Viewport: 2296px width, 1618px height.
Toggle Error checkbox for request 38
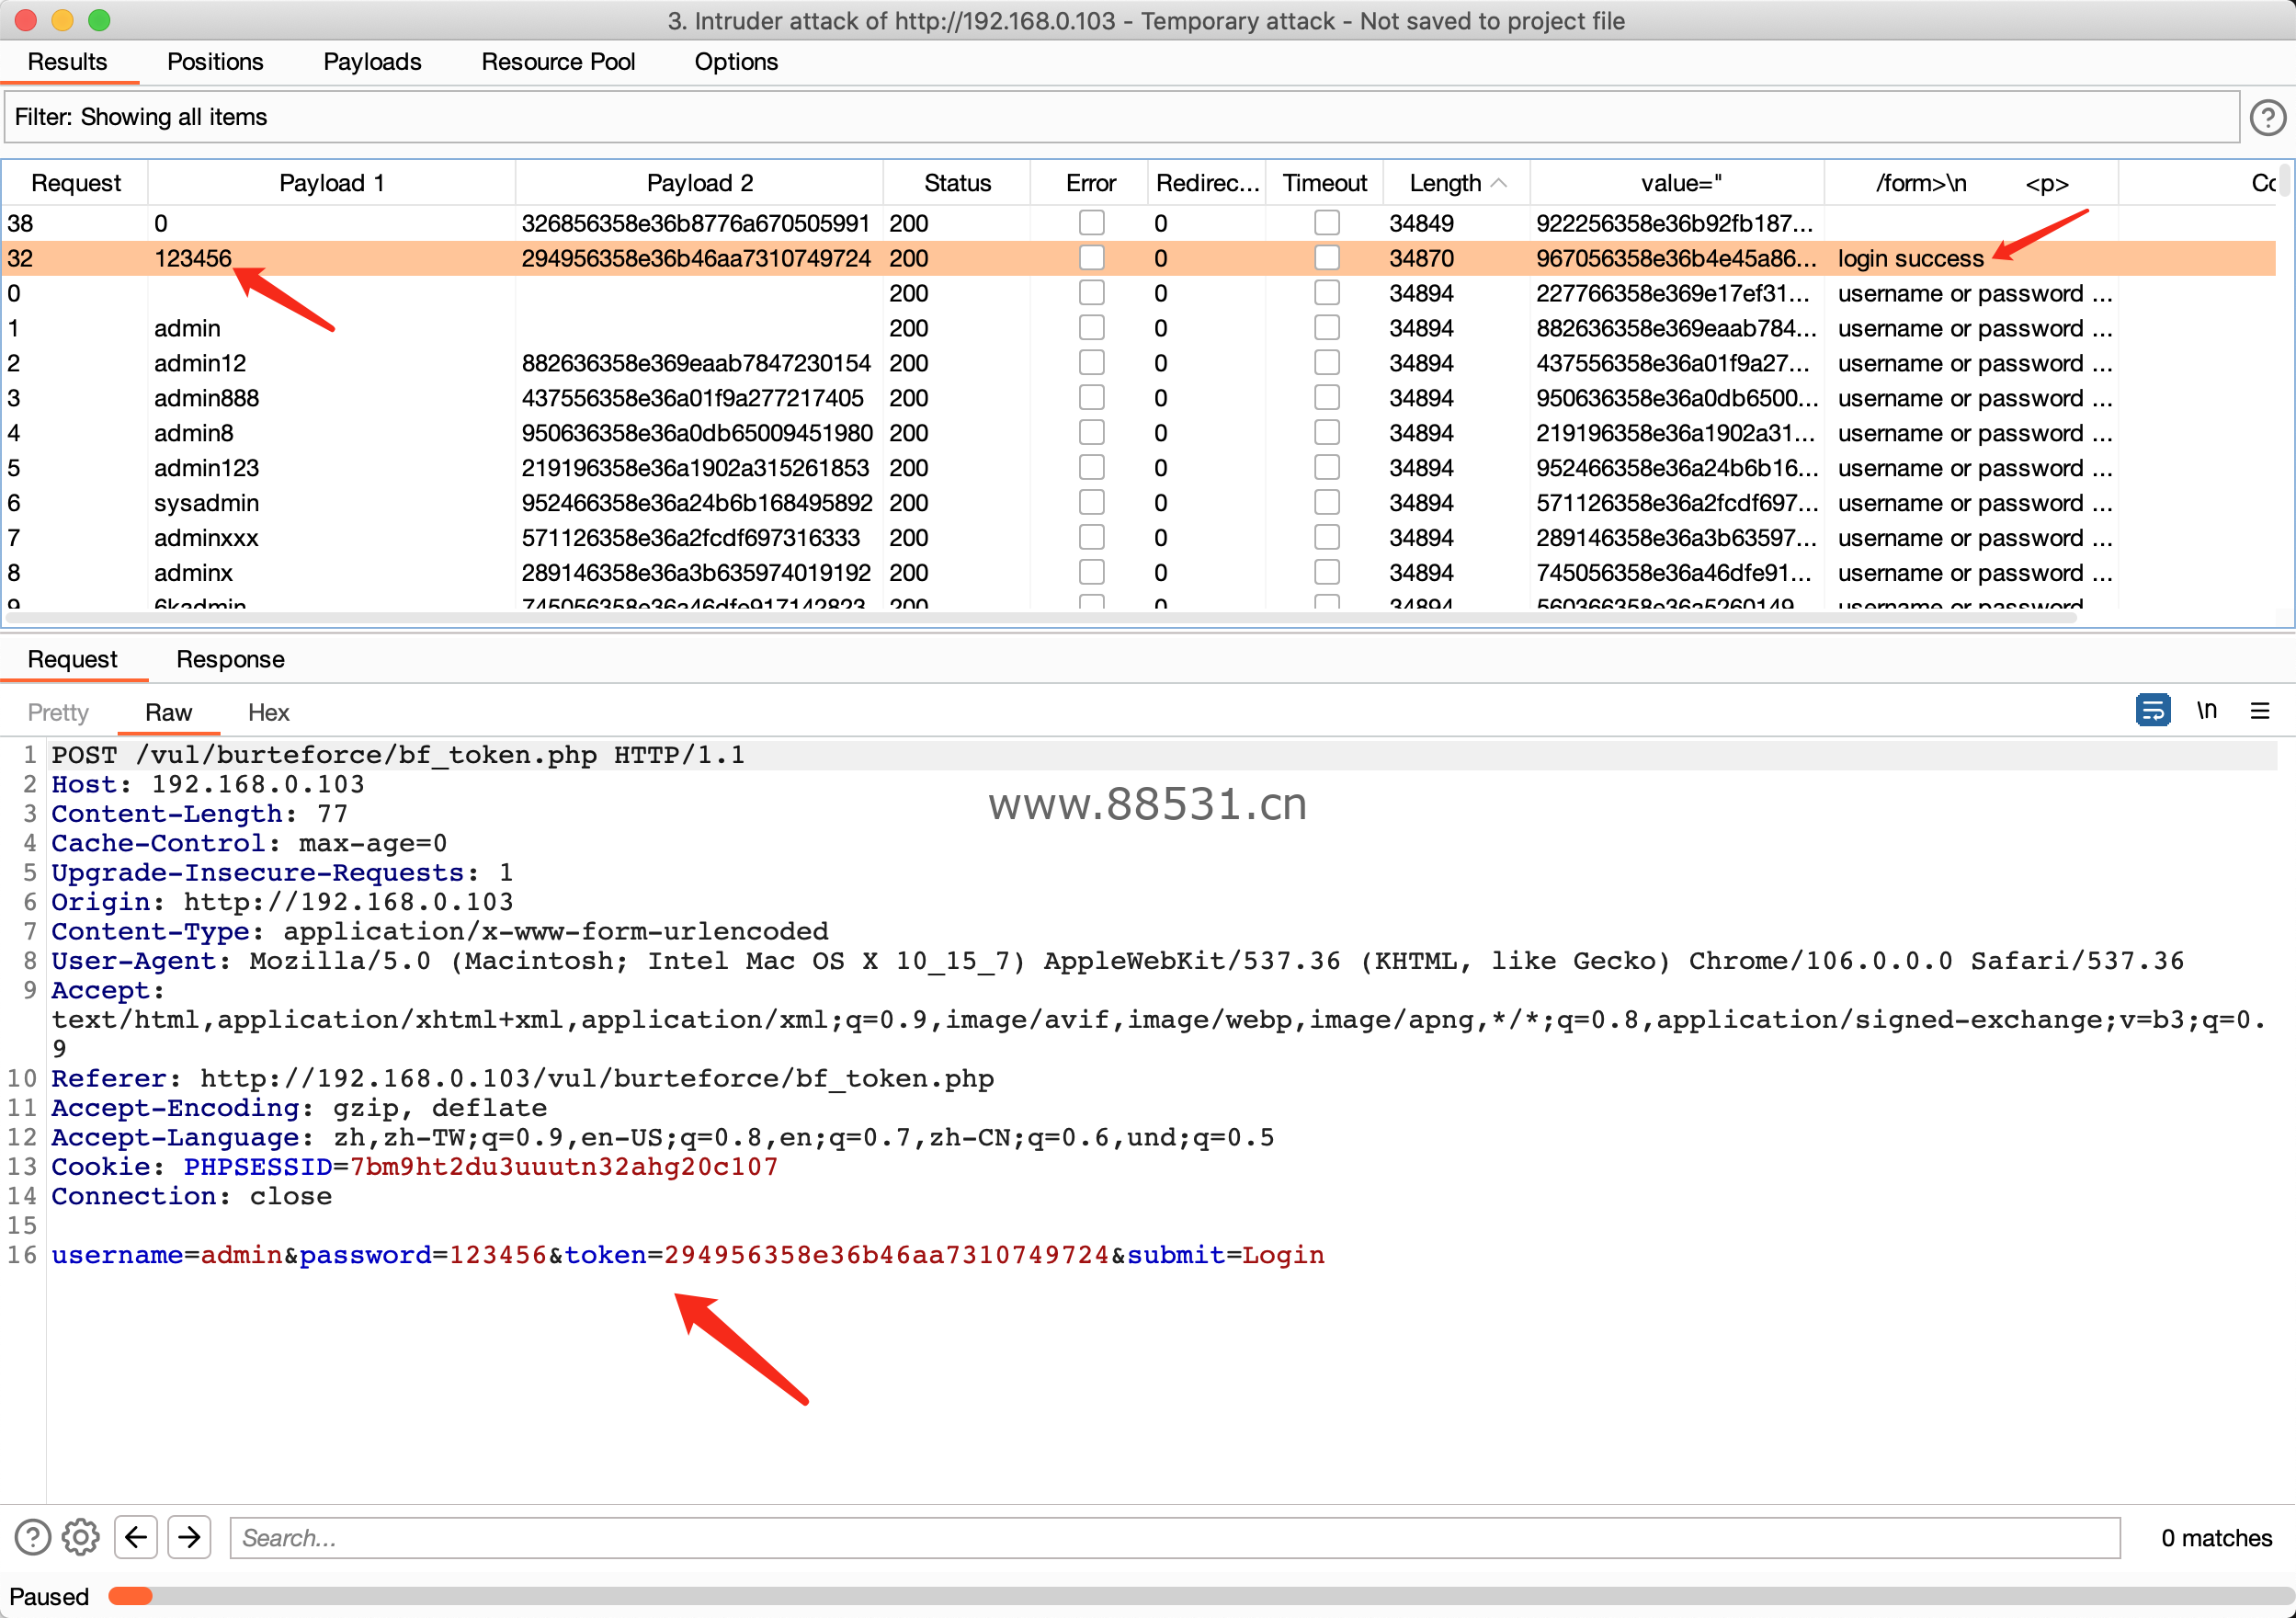[x=1091, y=222]
